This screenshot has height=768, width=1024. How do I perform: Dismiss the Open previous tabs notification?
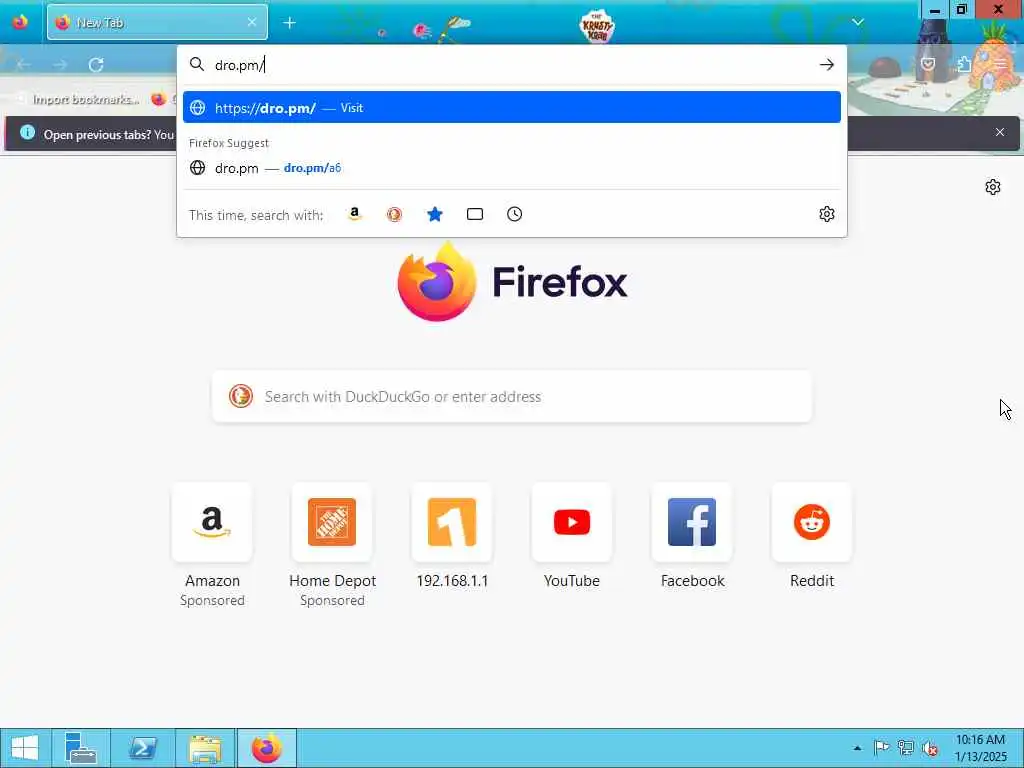coord(999,133)
